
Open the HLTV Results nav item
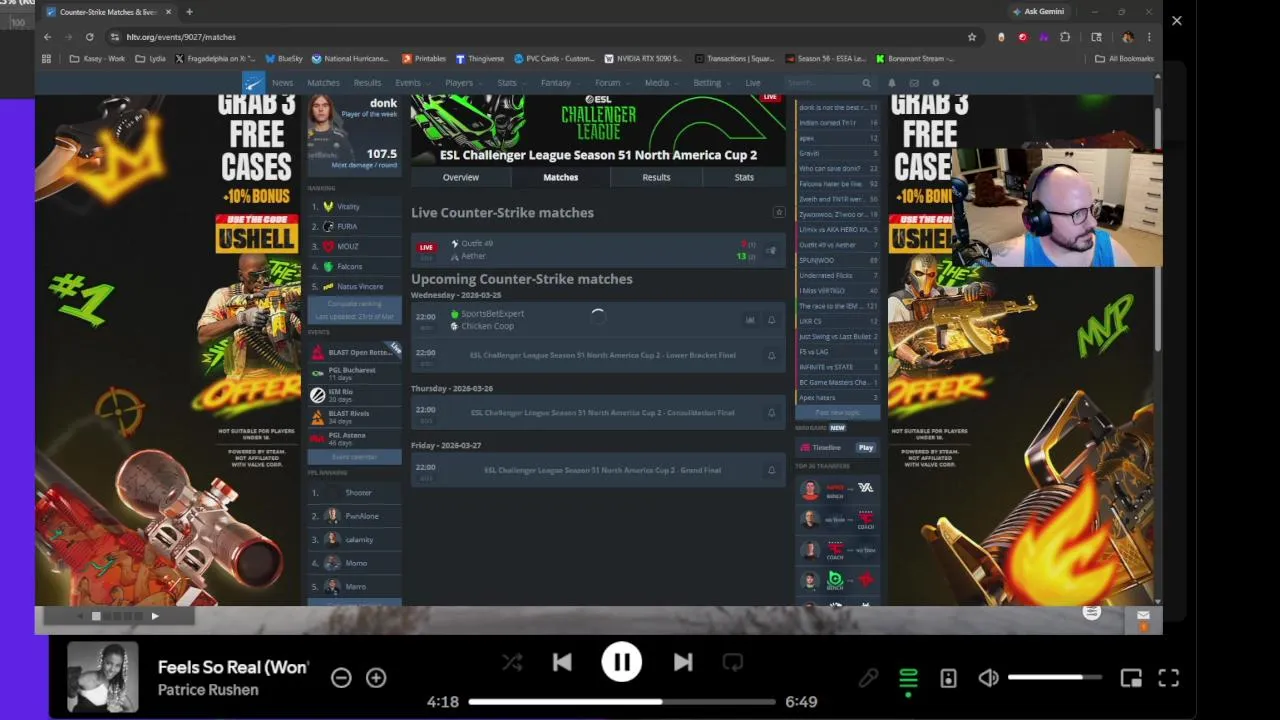(x=367, y=83)
